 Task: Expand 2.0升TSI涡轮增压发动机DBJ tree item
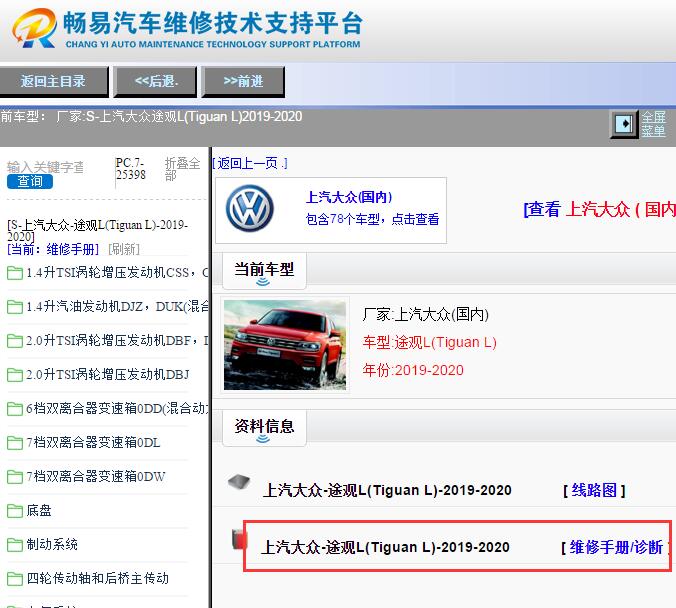click(x=108, y=375)
